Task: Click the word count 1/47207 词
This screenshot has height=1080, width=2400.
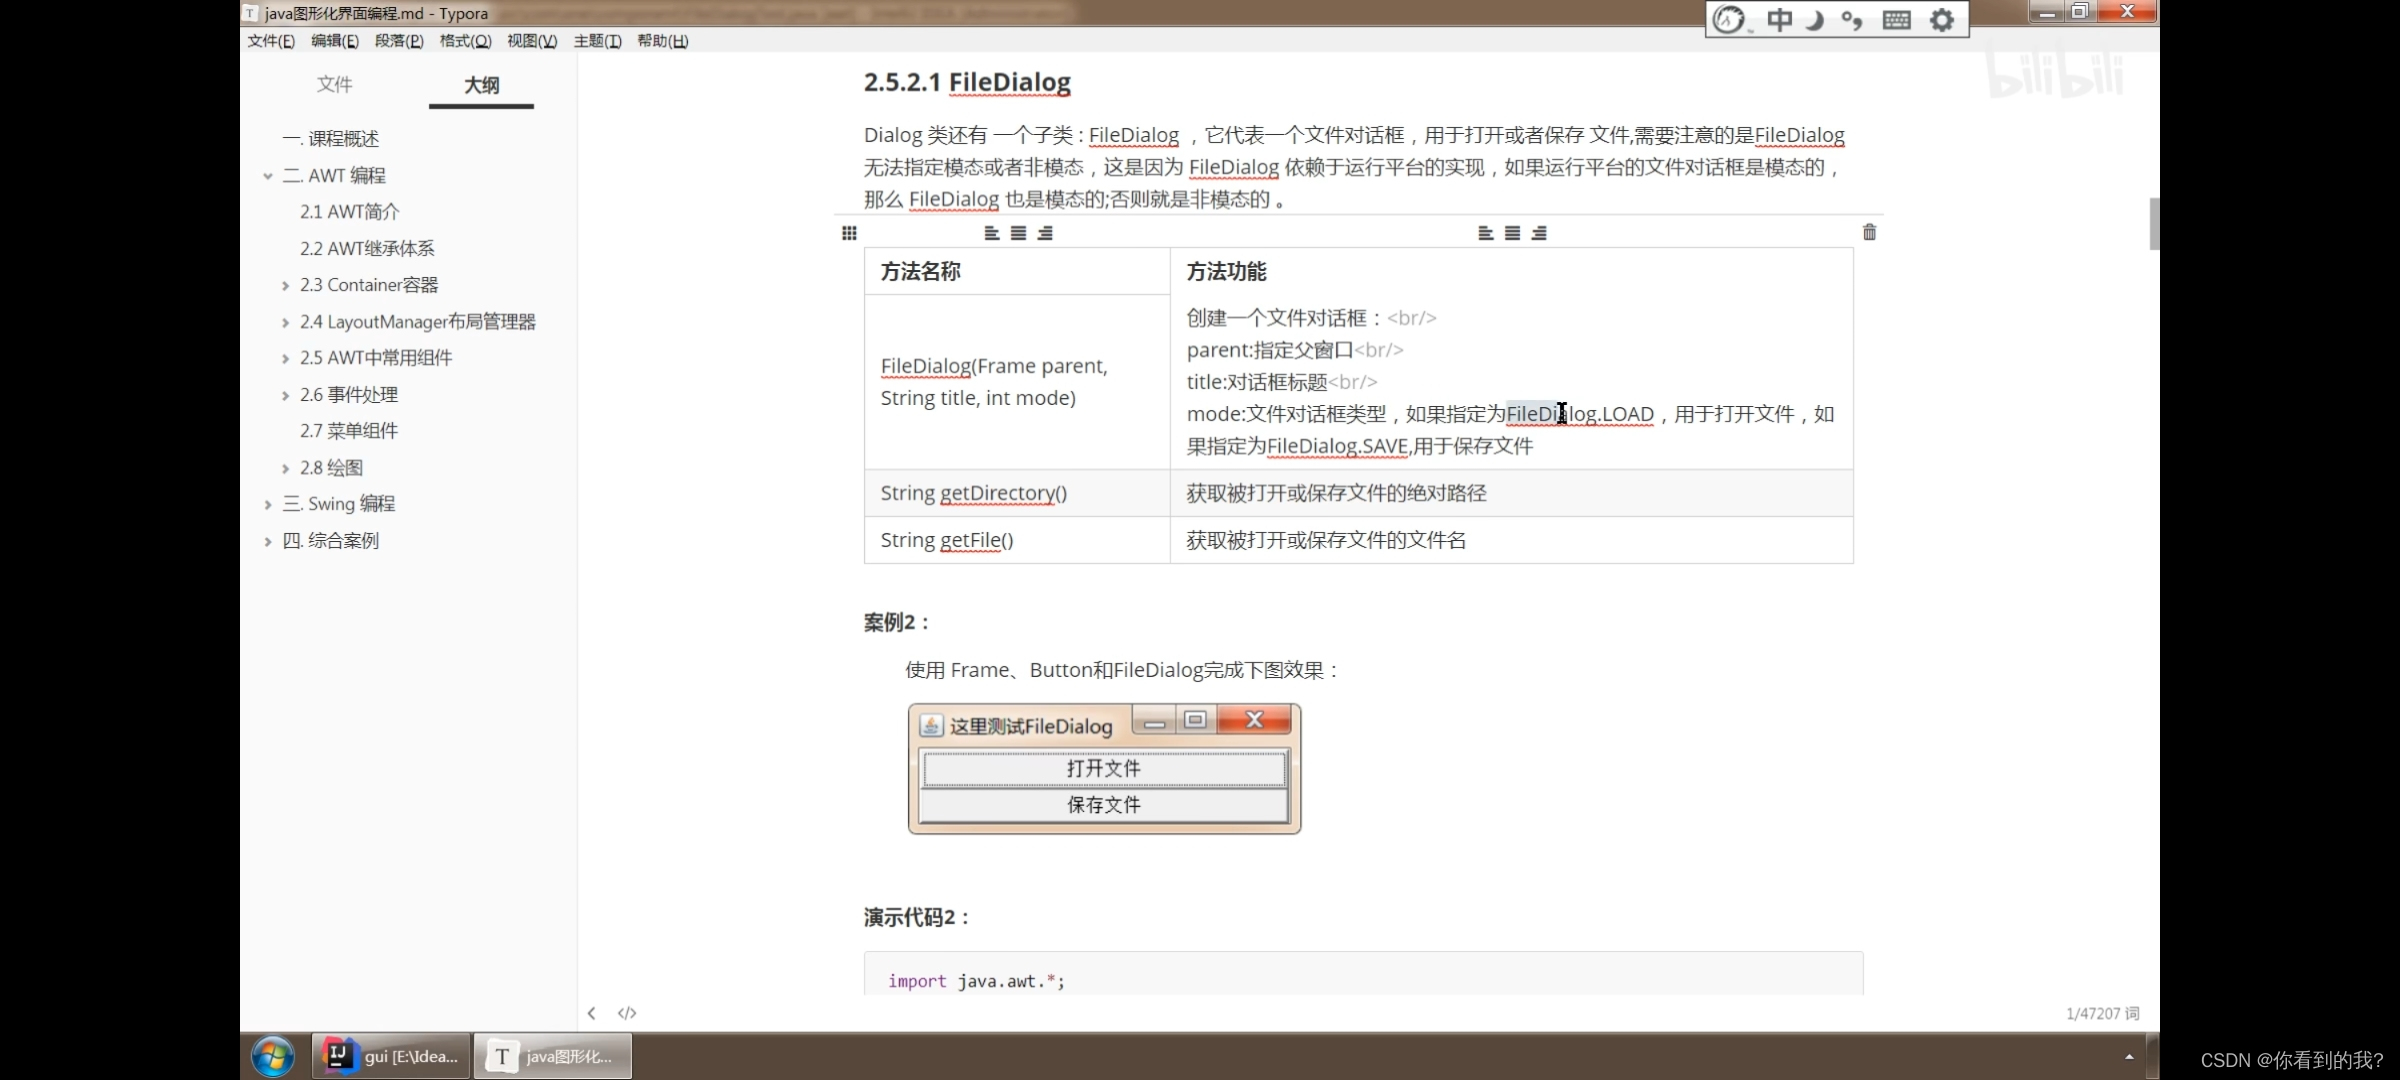Action: tap(2101, 1012)
